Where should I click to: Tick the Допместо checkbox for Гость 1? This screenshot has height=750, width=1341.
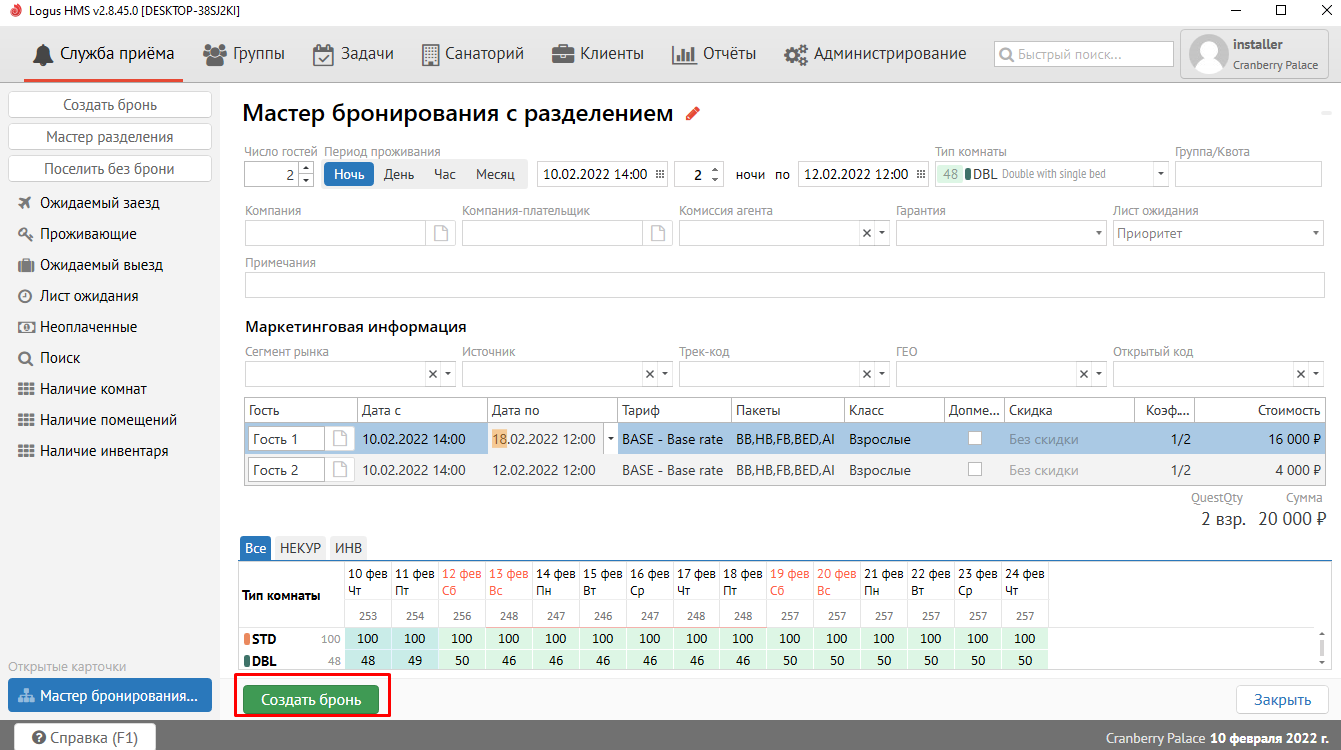click(x=975, y=438)
